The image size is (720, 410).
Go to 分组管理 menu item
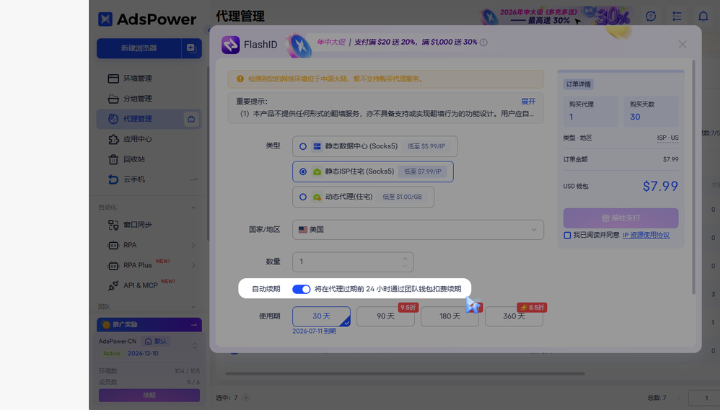137,99
